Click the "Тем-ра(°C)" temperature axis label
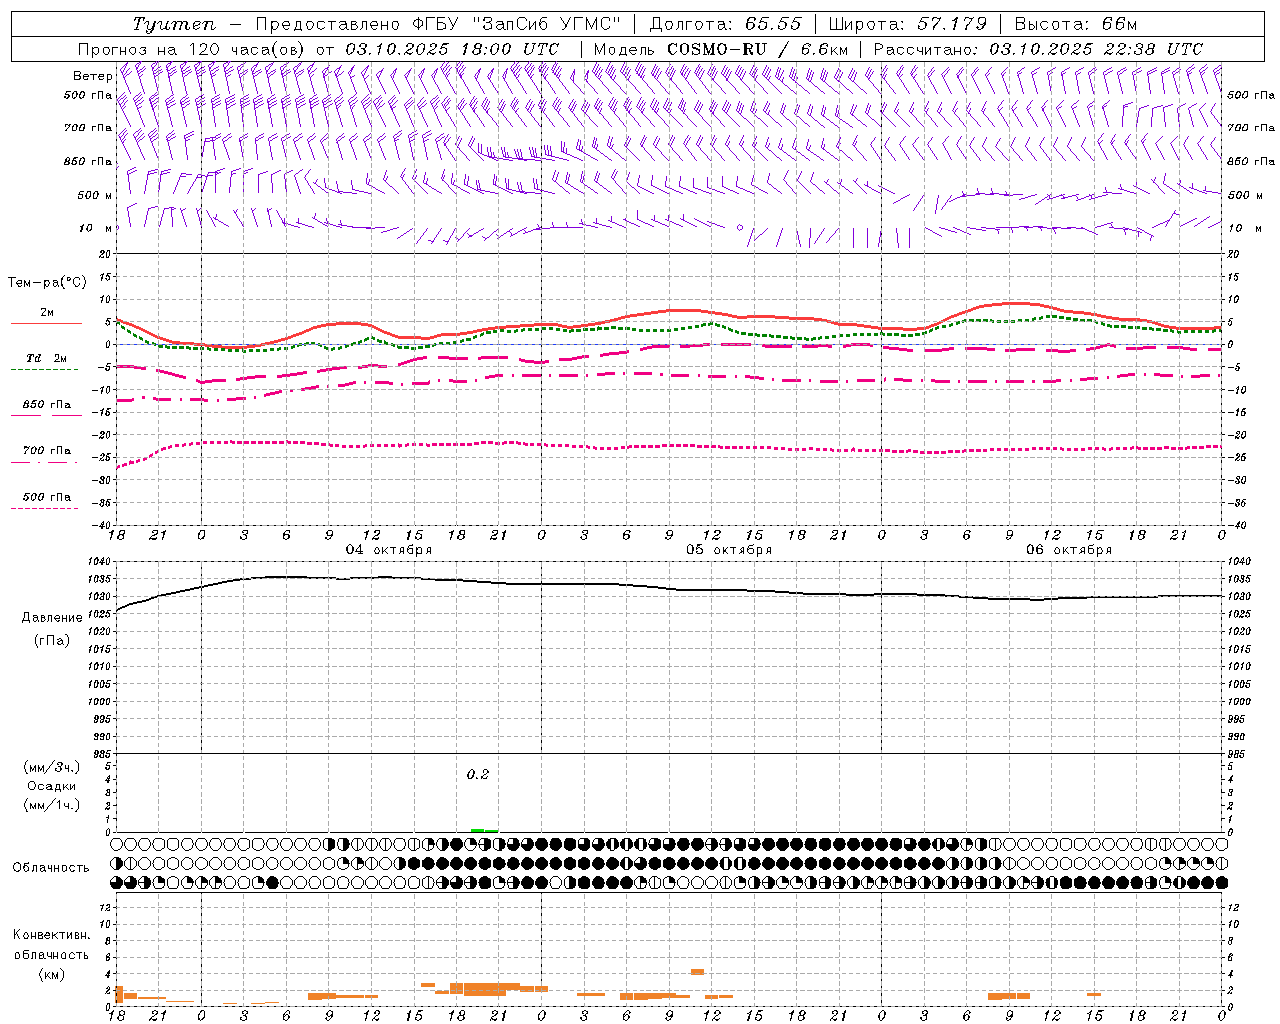The image size is (1280, 1024). point(47,283)
